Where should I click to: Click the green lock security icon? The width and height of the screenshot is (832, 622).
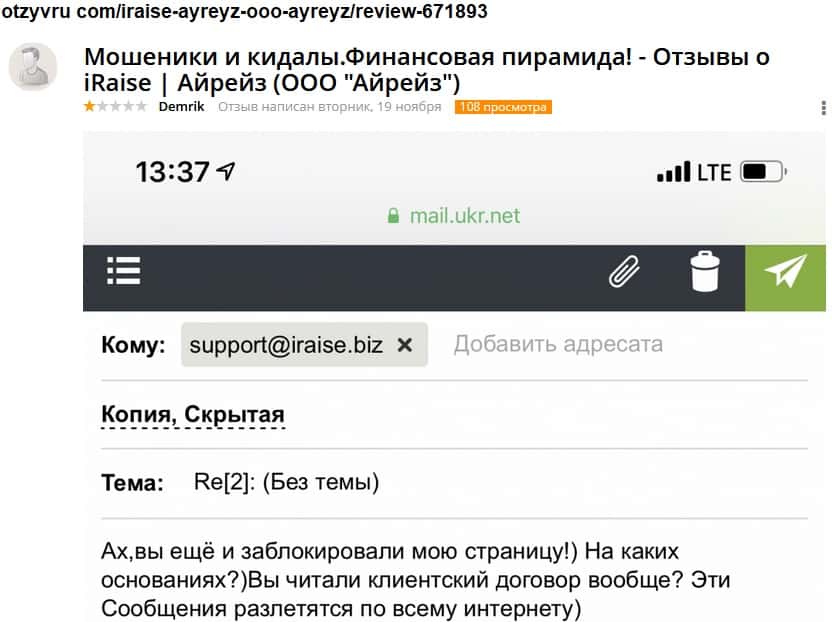(x=393, y=215)
